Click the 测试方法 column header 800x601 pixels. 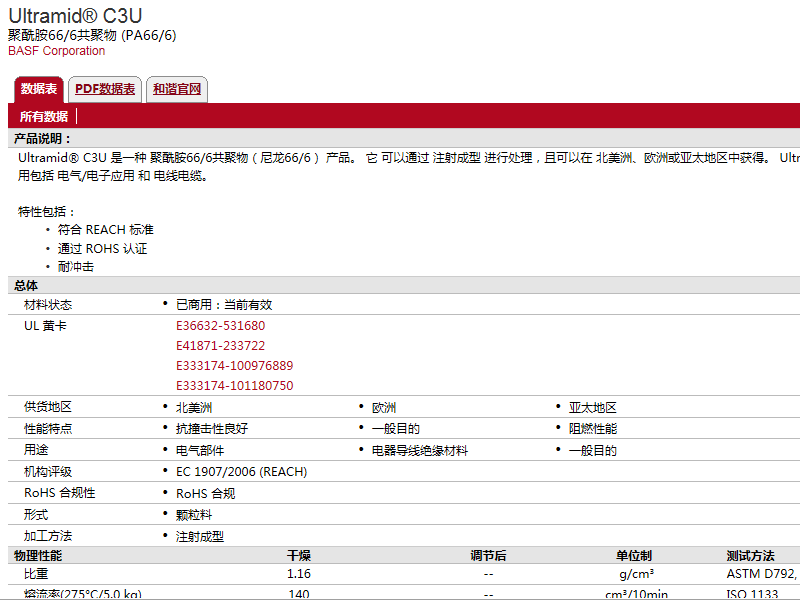click(x=751, y=556)
